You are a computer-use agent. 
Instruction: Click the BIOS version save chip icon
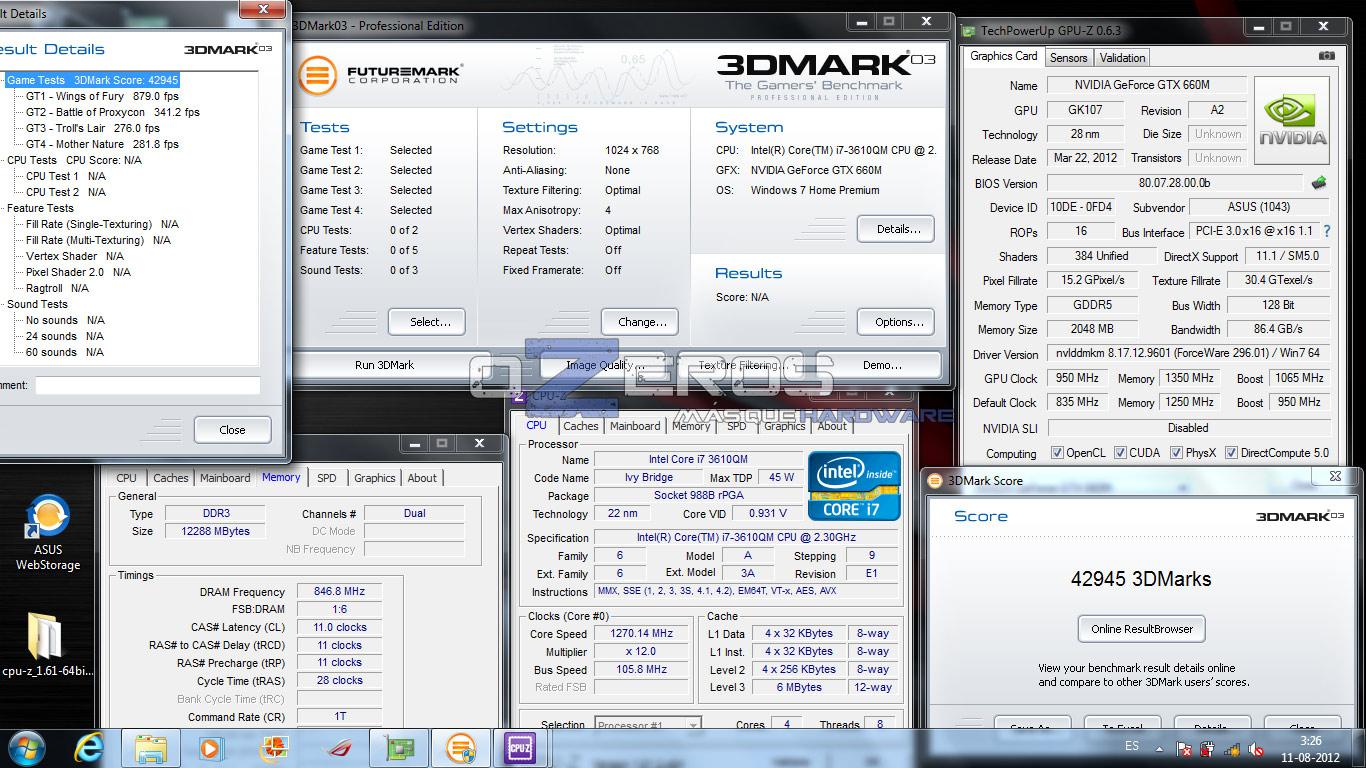point(1319,183)
